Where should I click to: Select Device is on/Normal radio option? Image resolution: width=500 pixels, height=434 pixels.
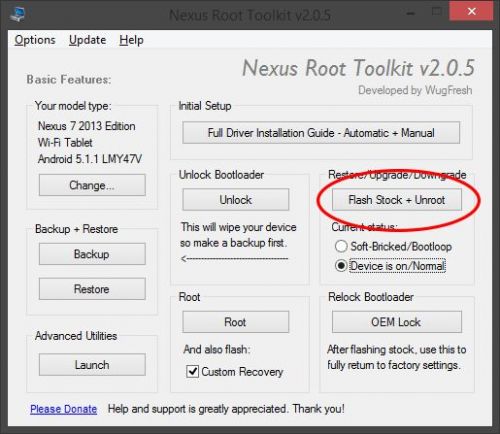390,266
